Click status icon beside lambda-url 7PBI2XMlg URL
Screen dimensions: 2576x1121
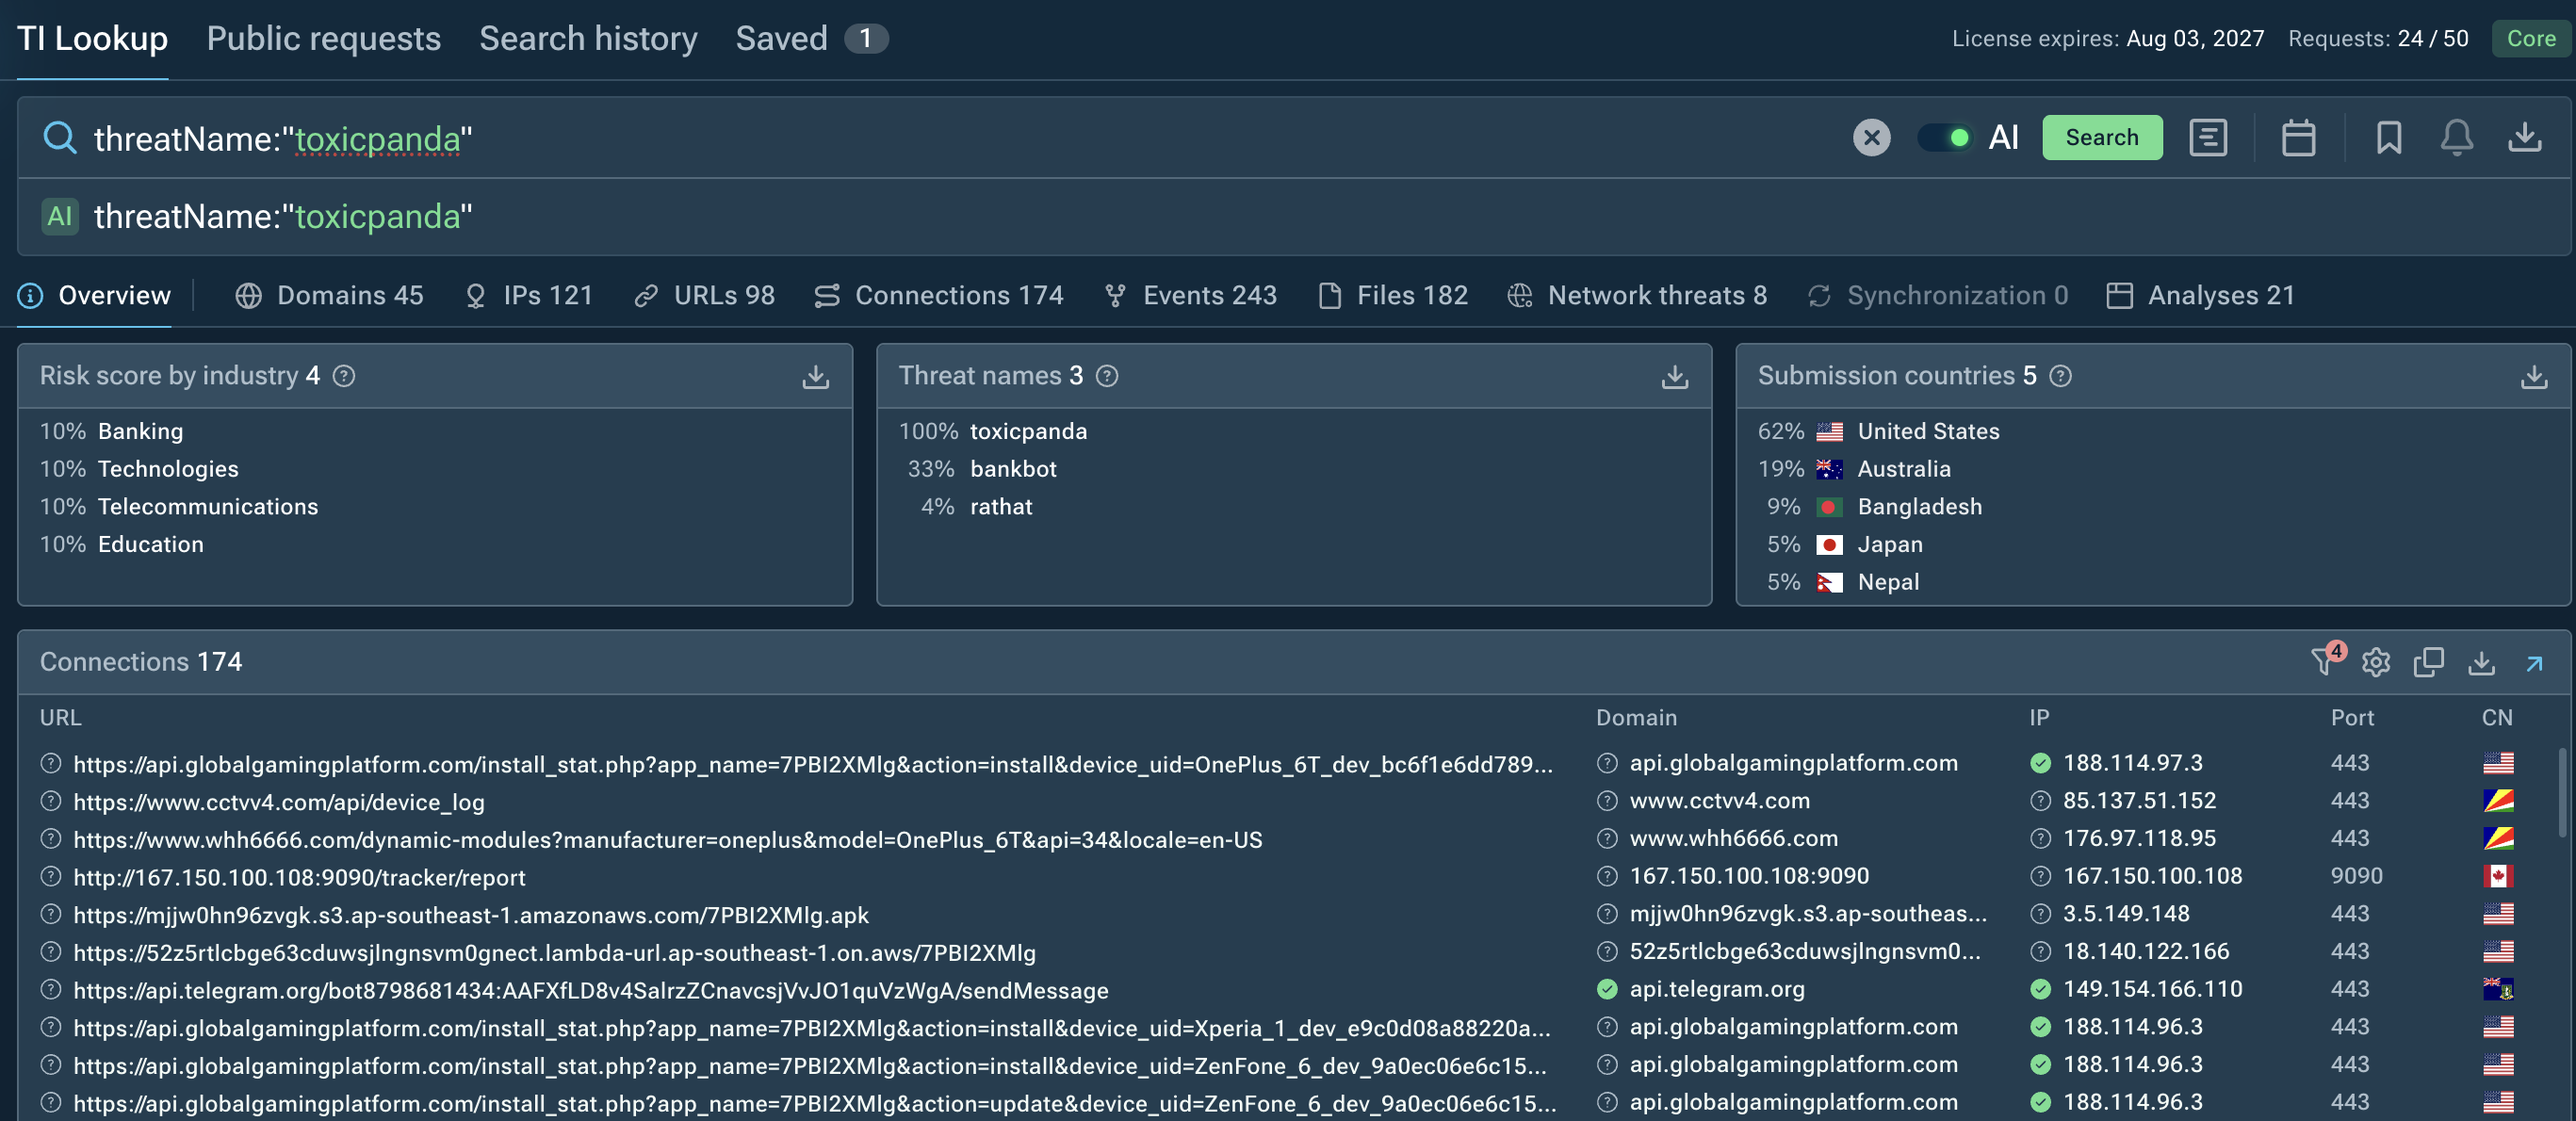50,952
